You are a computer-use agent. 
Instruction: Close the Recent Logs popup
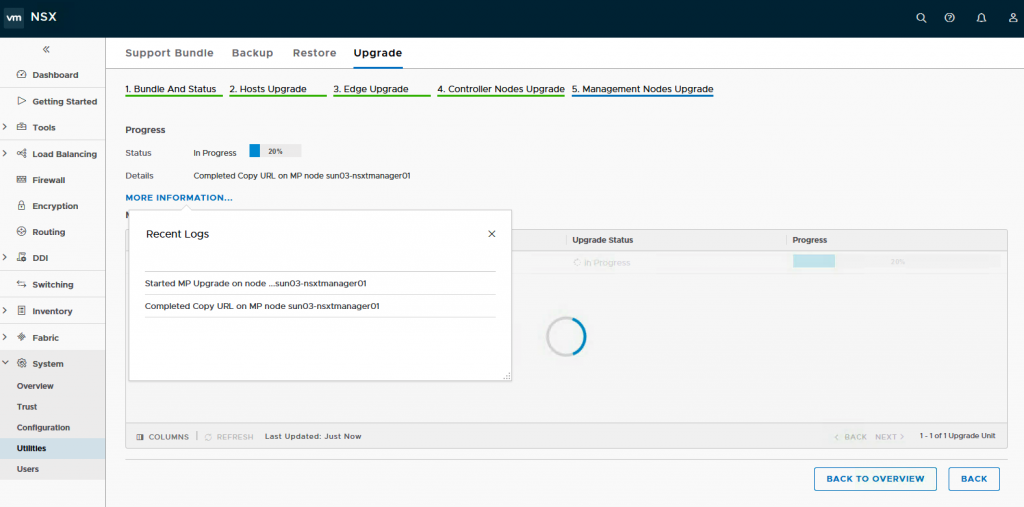[492, 234]
